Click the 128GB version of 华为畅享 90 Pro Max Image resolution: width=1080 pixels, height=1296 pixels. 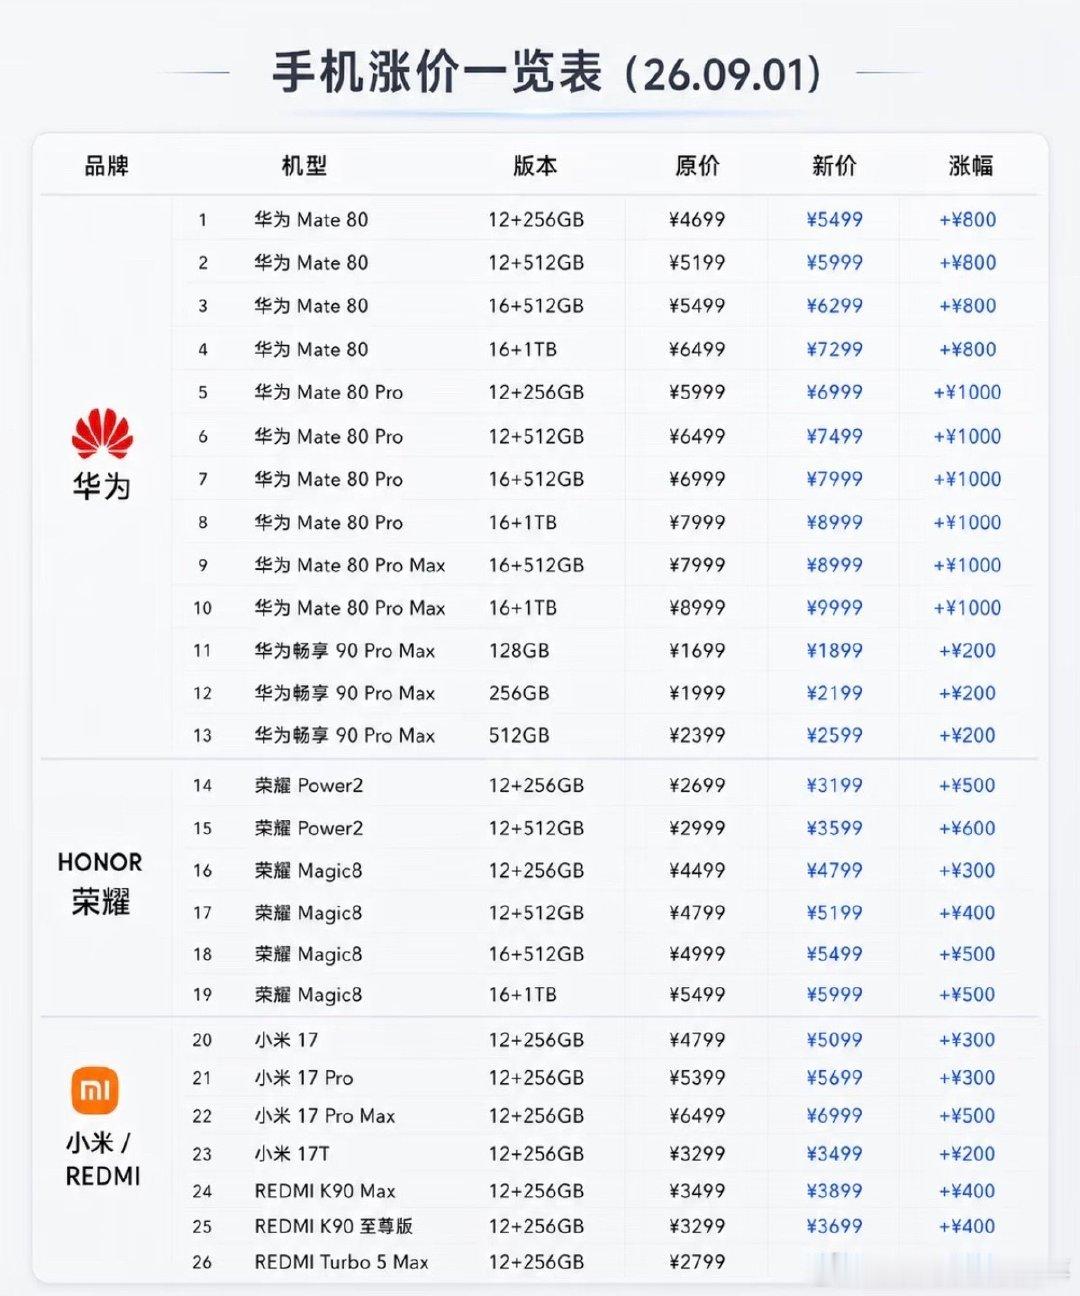pyautogui.click(x=519, y=651)
